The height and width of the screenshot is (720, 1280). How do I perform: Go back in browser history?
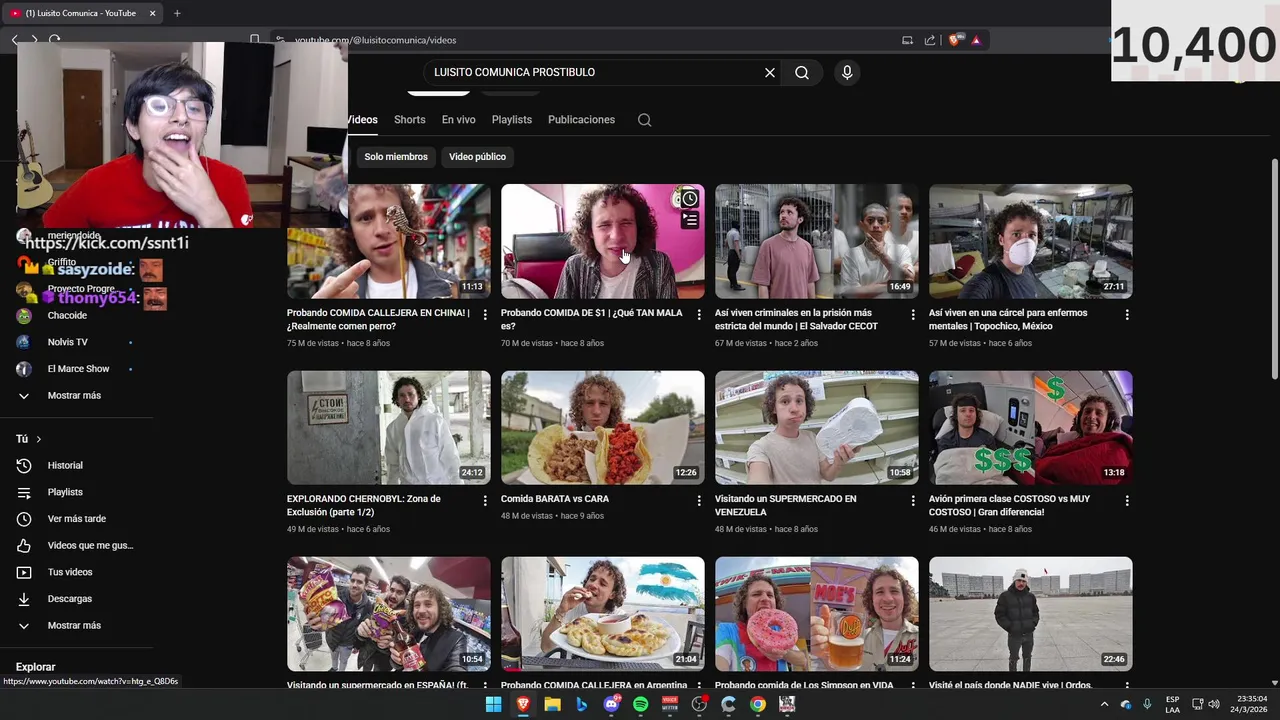pos(15,40)
